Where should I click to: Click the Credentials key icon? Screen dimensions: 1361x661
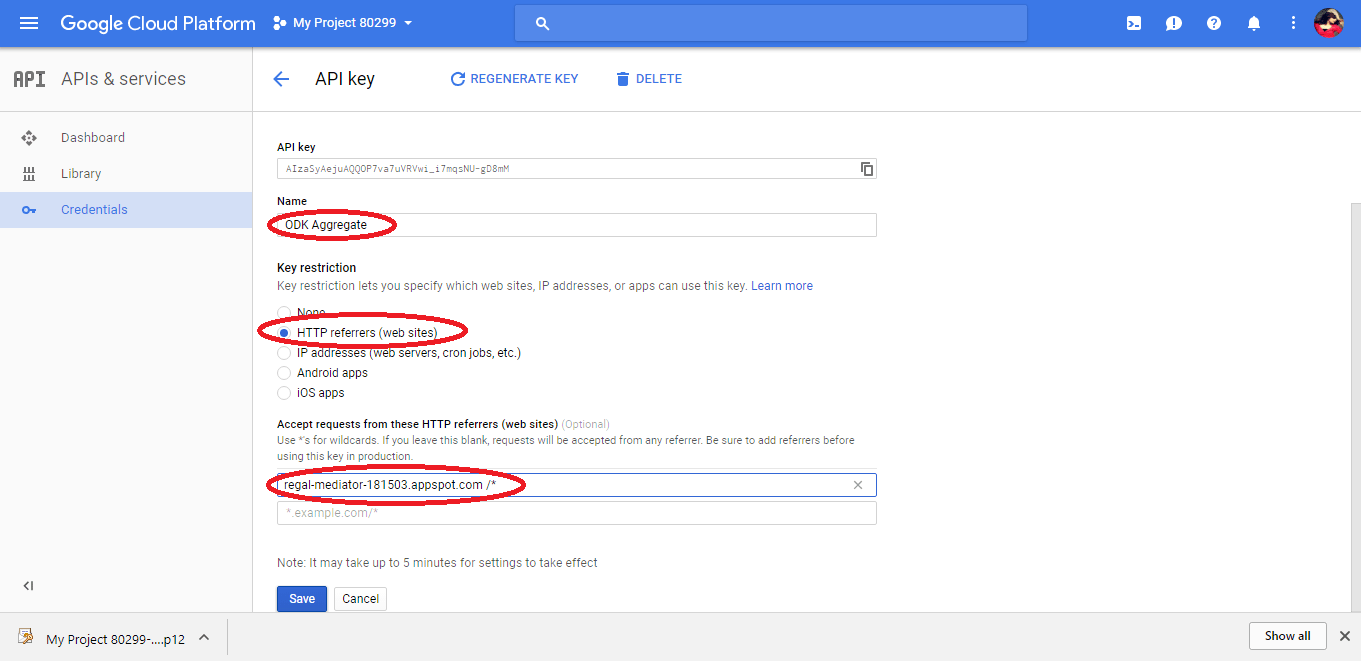click(29, 210)
